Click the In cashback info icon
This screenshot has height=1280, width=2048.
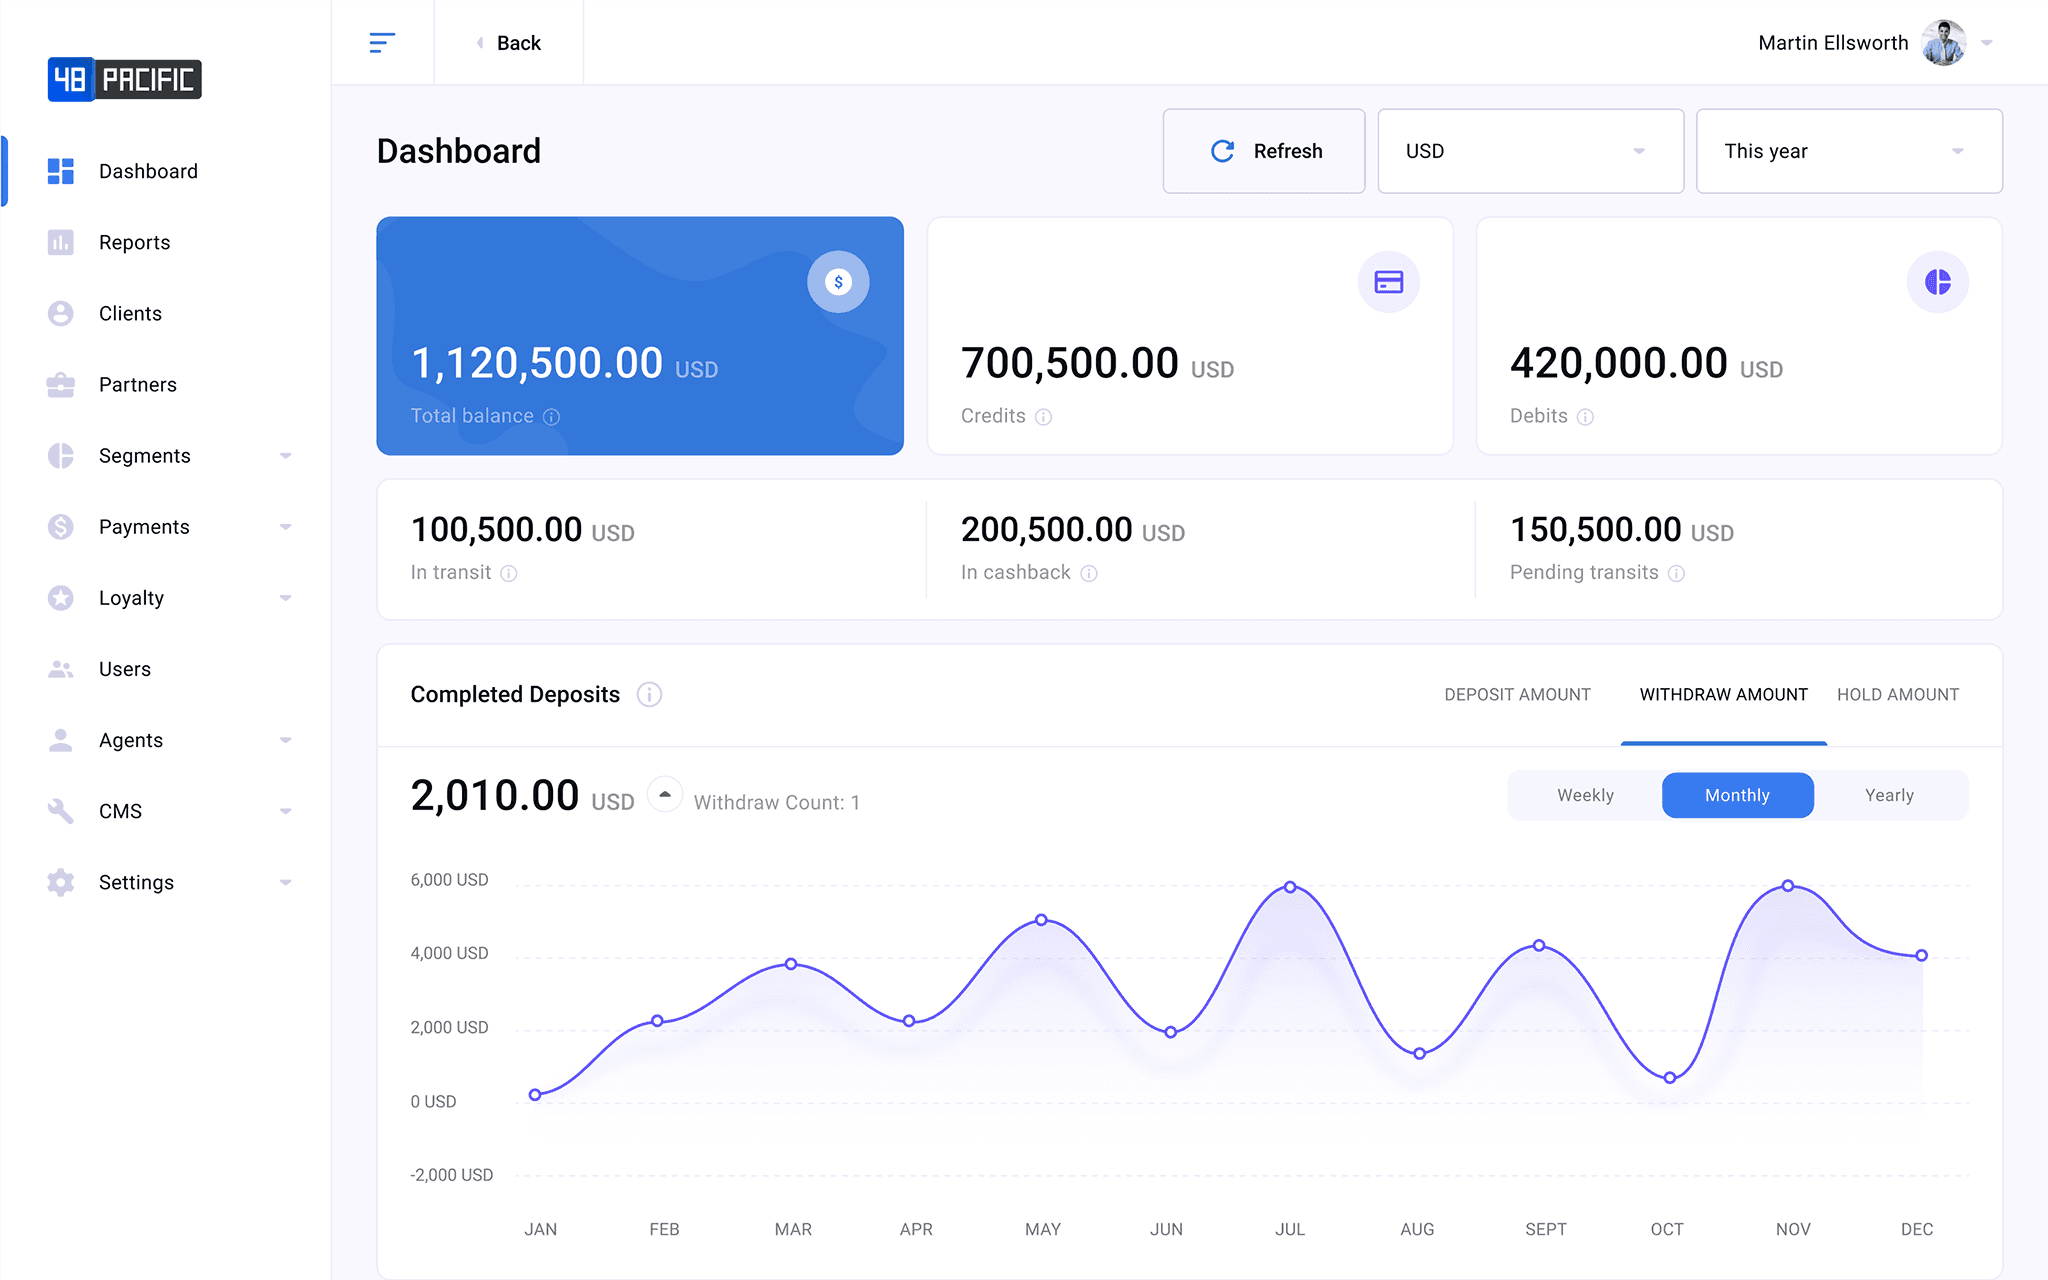(x=1089, y=573)
